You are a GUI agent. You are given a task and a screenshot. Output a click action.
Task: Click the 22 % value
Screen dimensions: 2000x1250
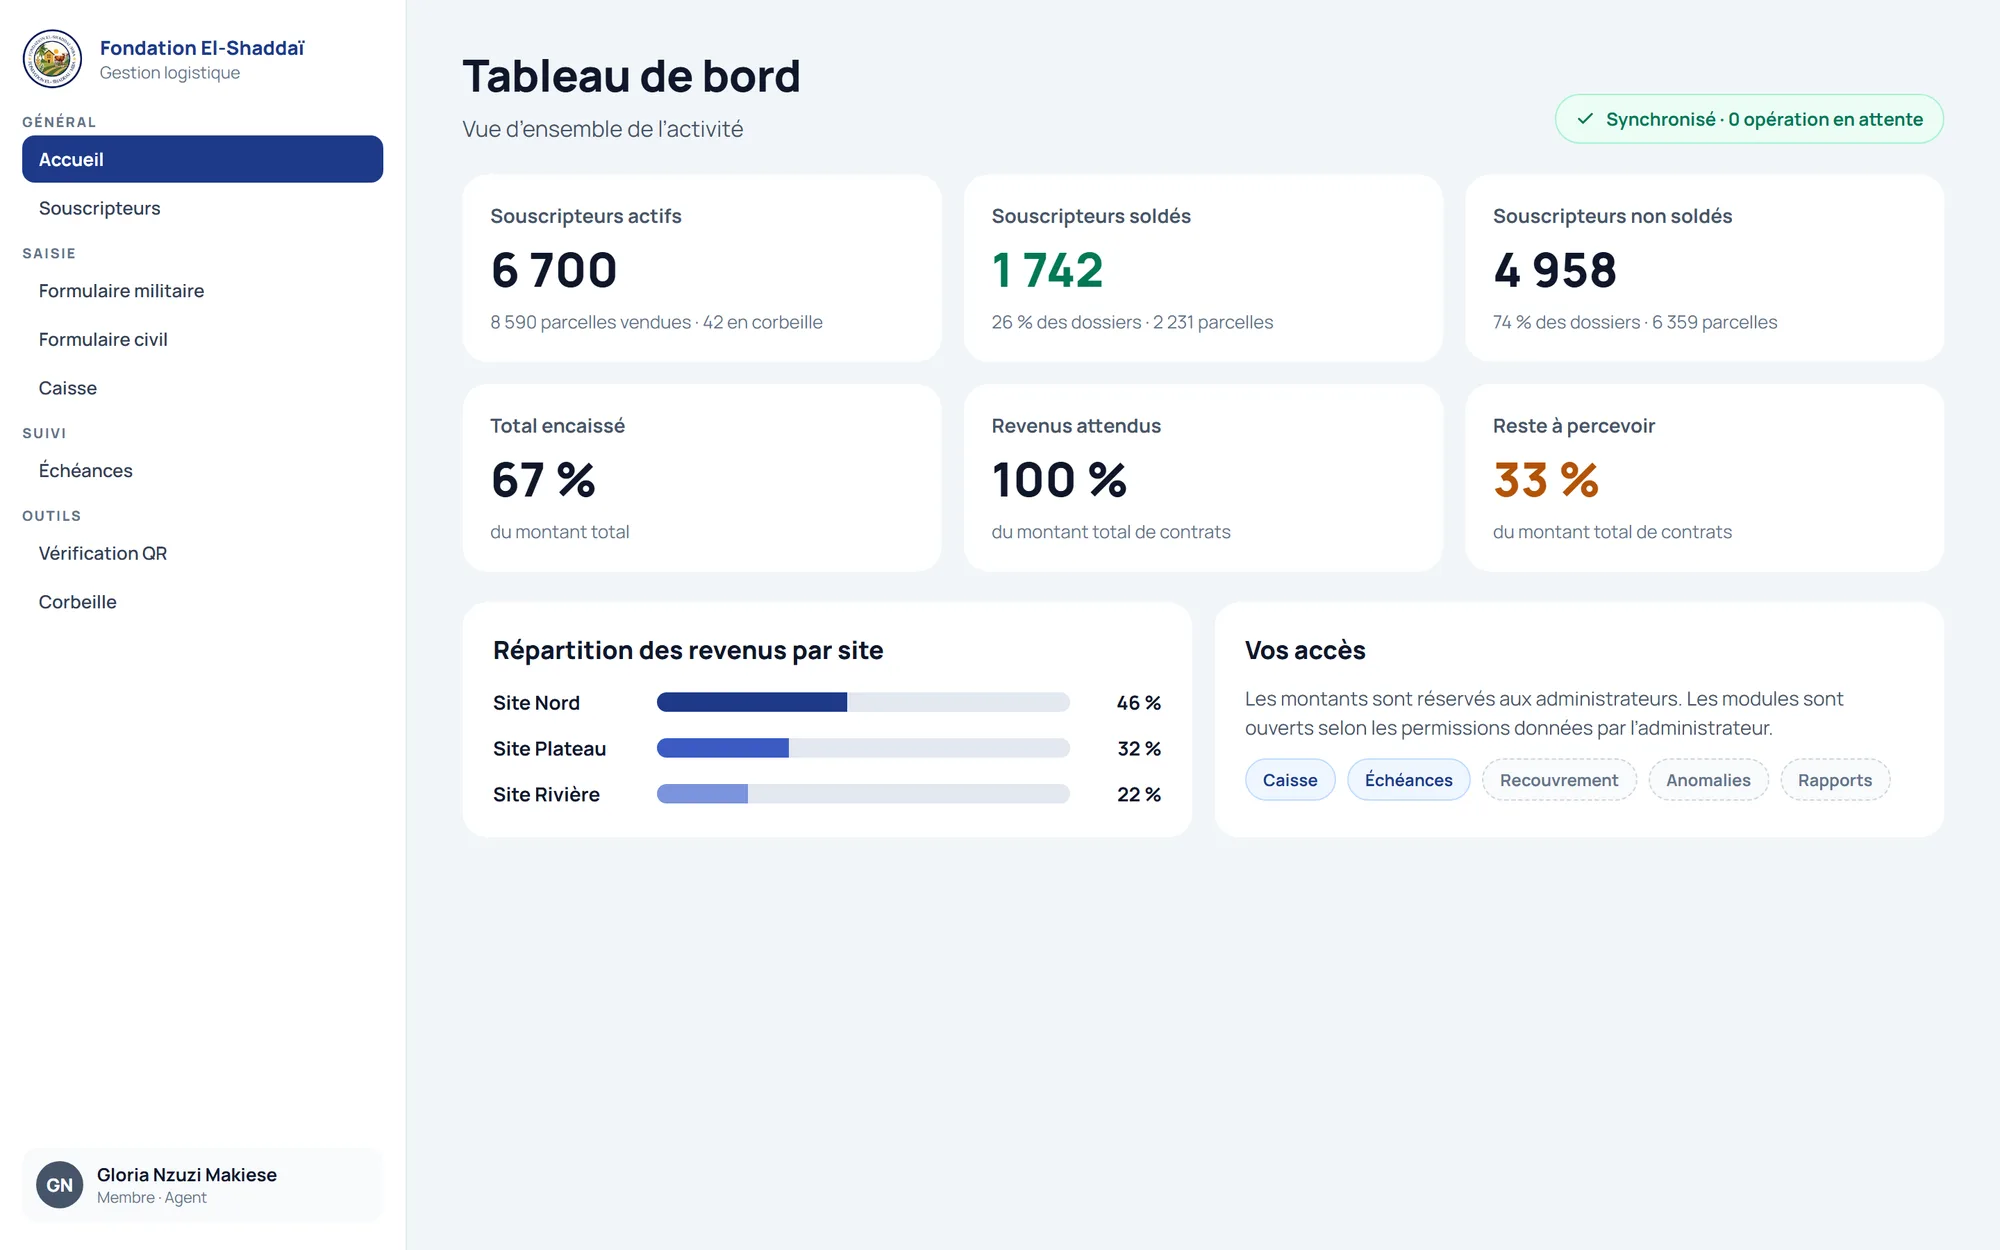coord(1138,795)
